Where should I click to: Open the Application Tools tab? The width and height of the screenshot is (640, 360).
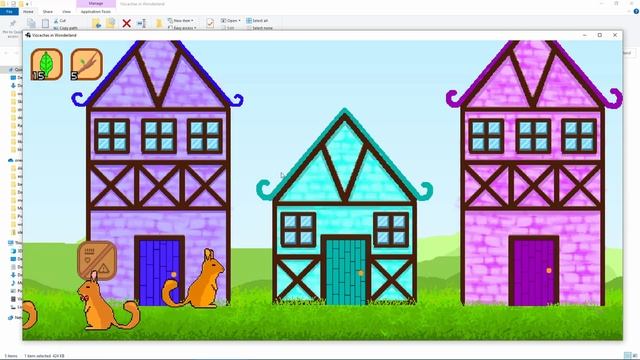96,12
